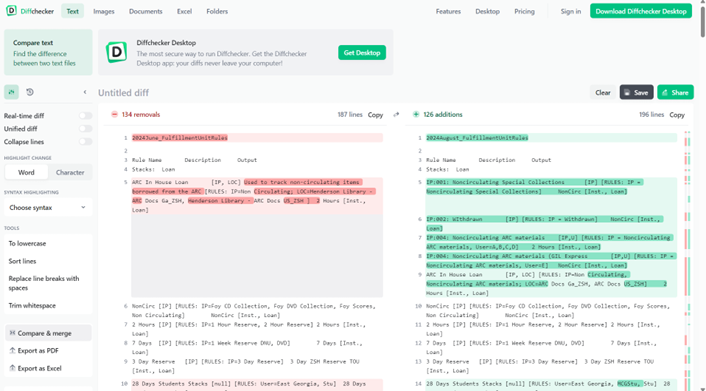Click the Export as Excel icon
Viewport: 706px width, 391px height.
[12, 368]
